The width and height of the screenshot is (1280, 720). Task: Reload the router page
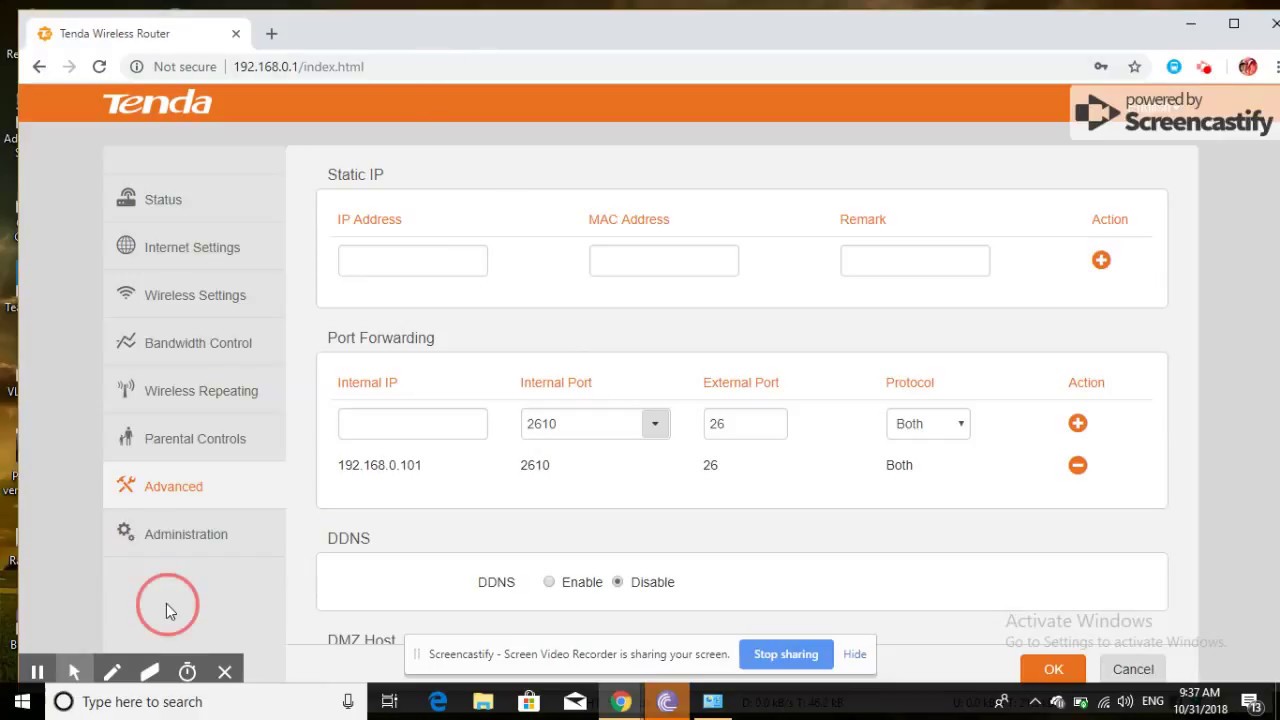coord(99,66)
